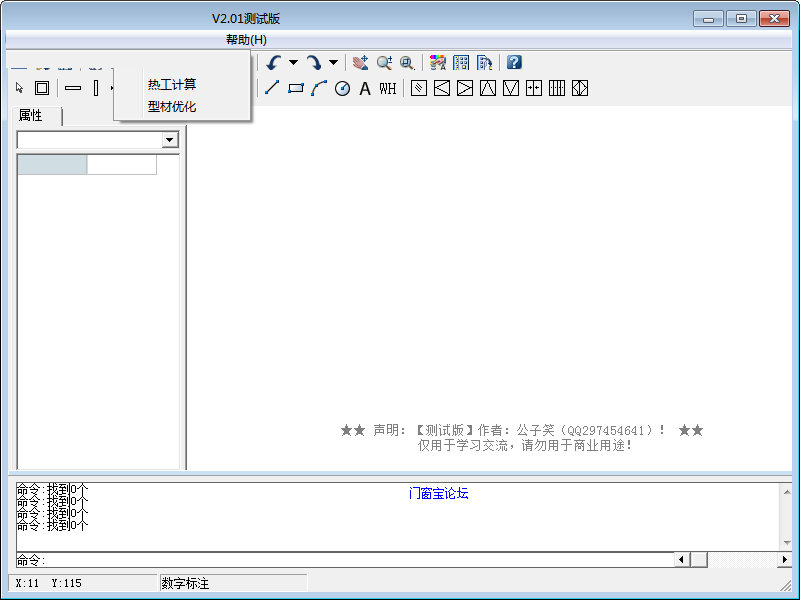Viewport: 800px width, 600px height.
Task: Select the double-triangle folding sash icon
Action: [580, 88]
